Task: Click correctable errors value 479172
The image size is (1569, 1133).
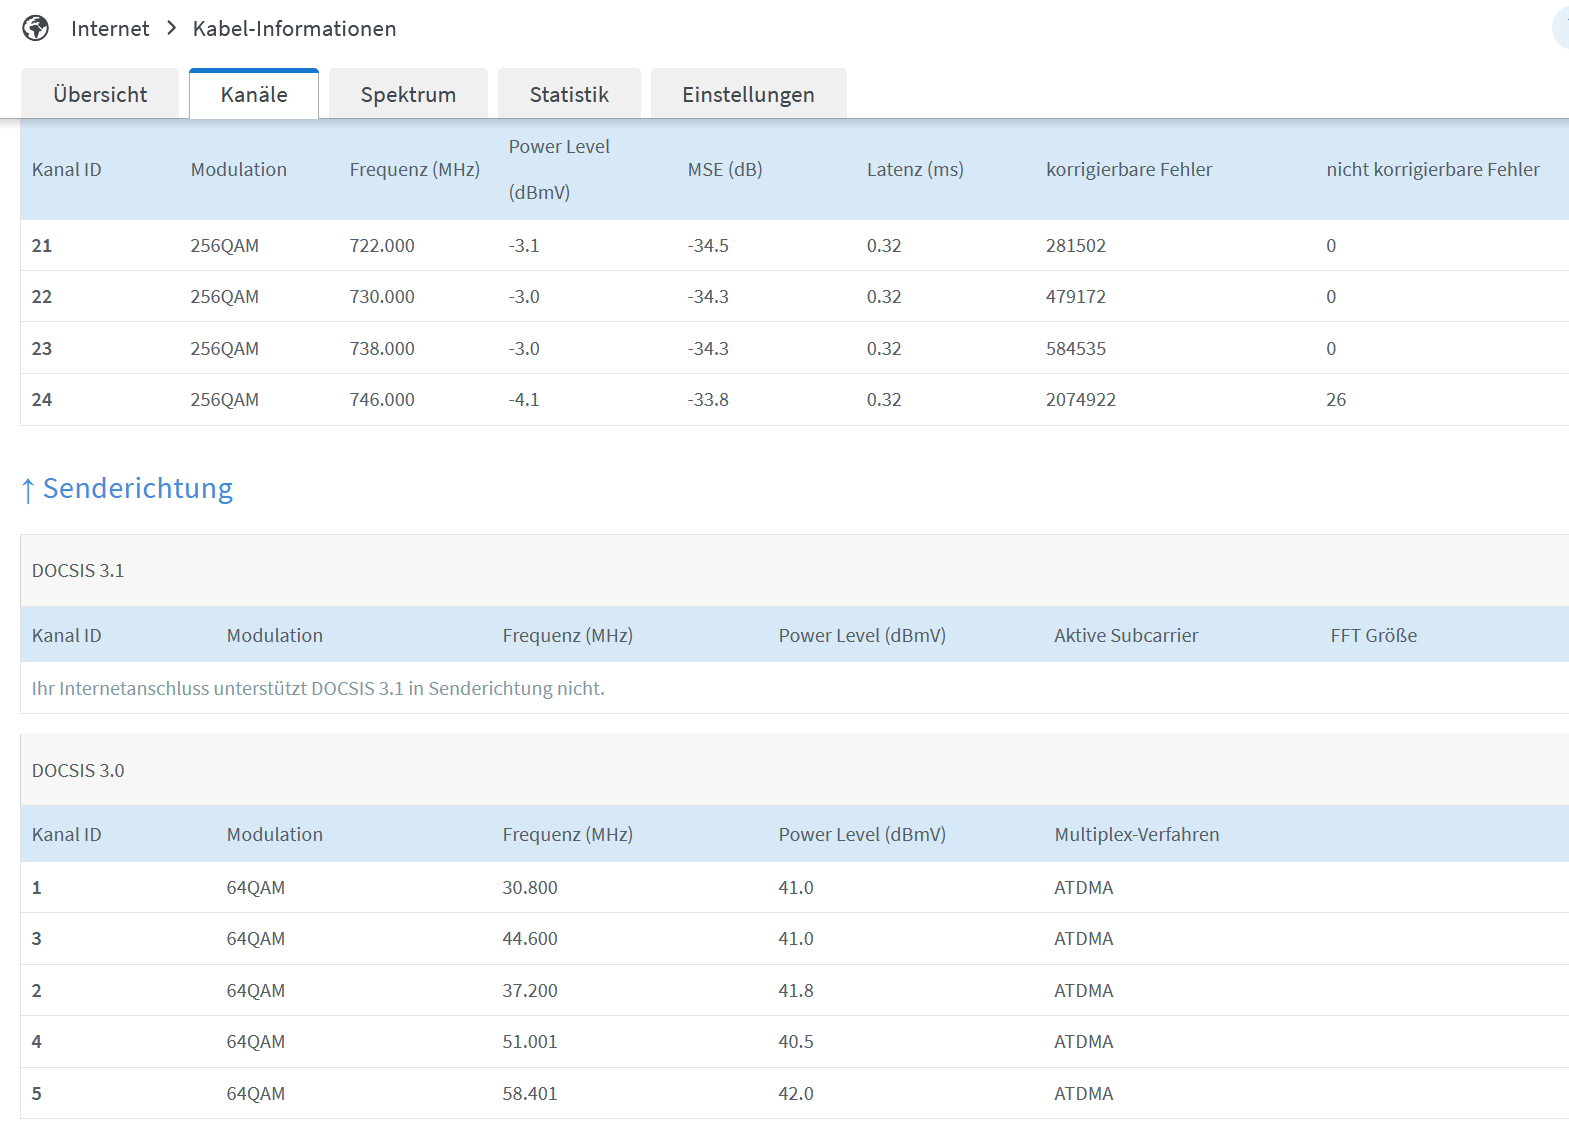Action: coord(1076,297)
